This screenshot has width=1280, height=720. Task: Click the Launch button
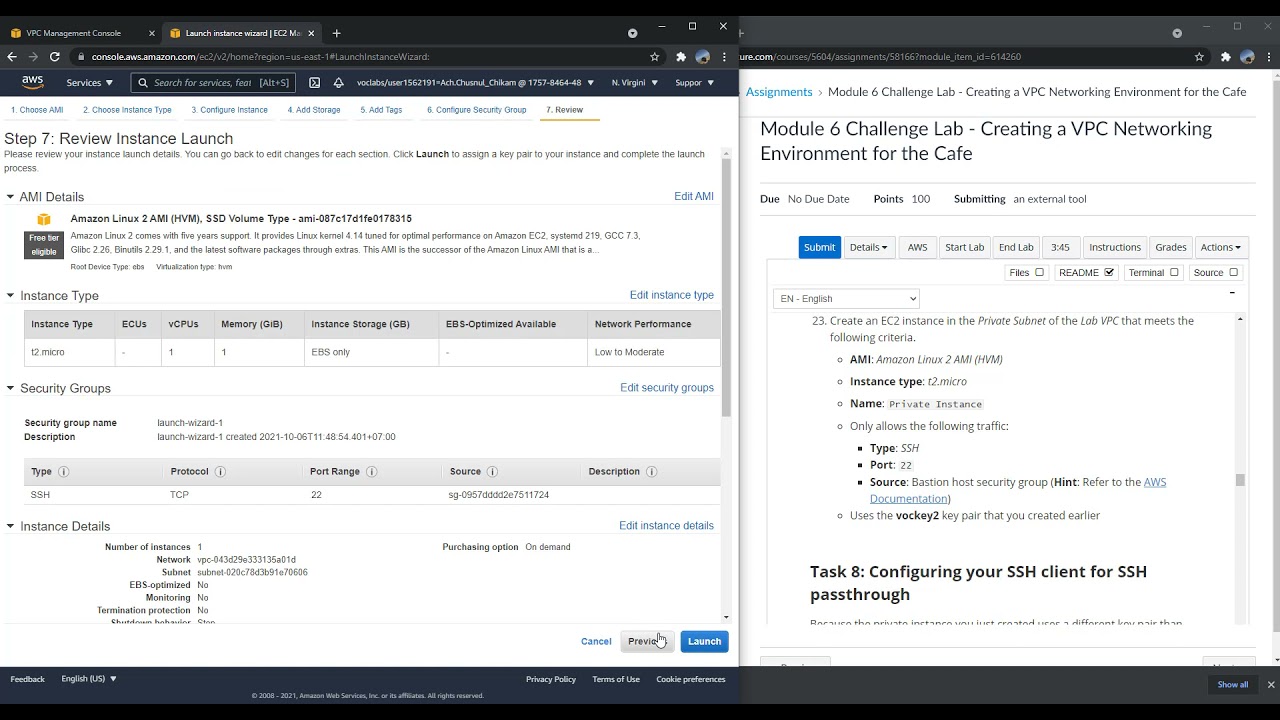[x=704, y=641]
